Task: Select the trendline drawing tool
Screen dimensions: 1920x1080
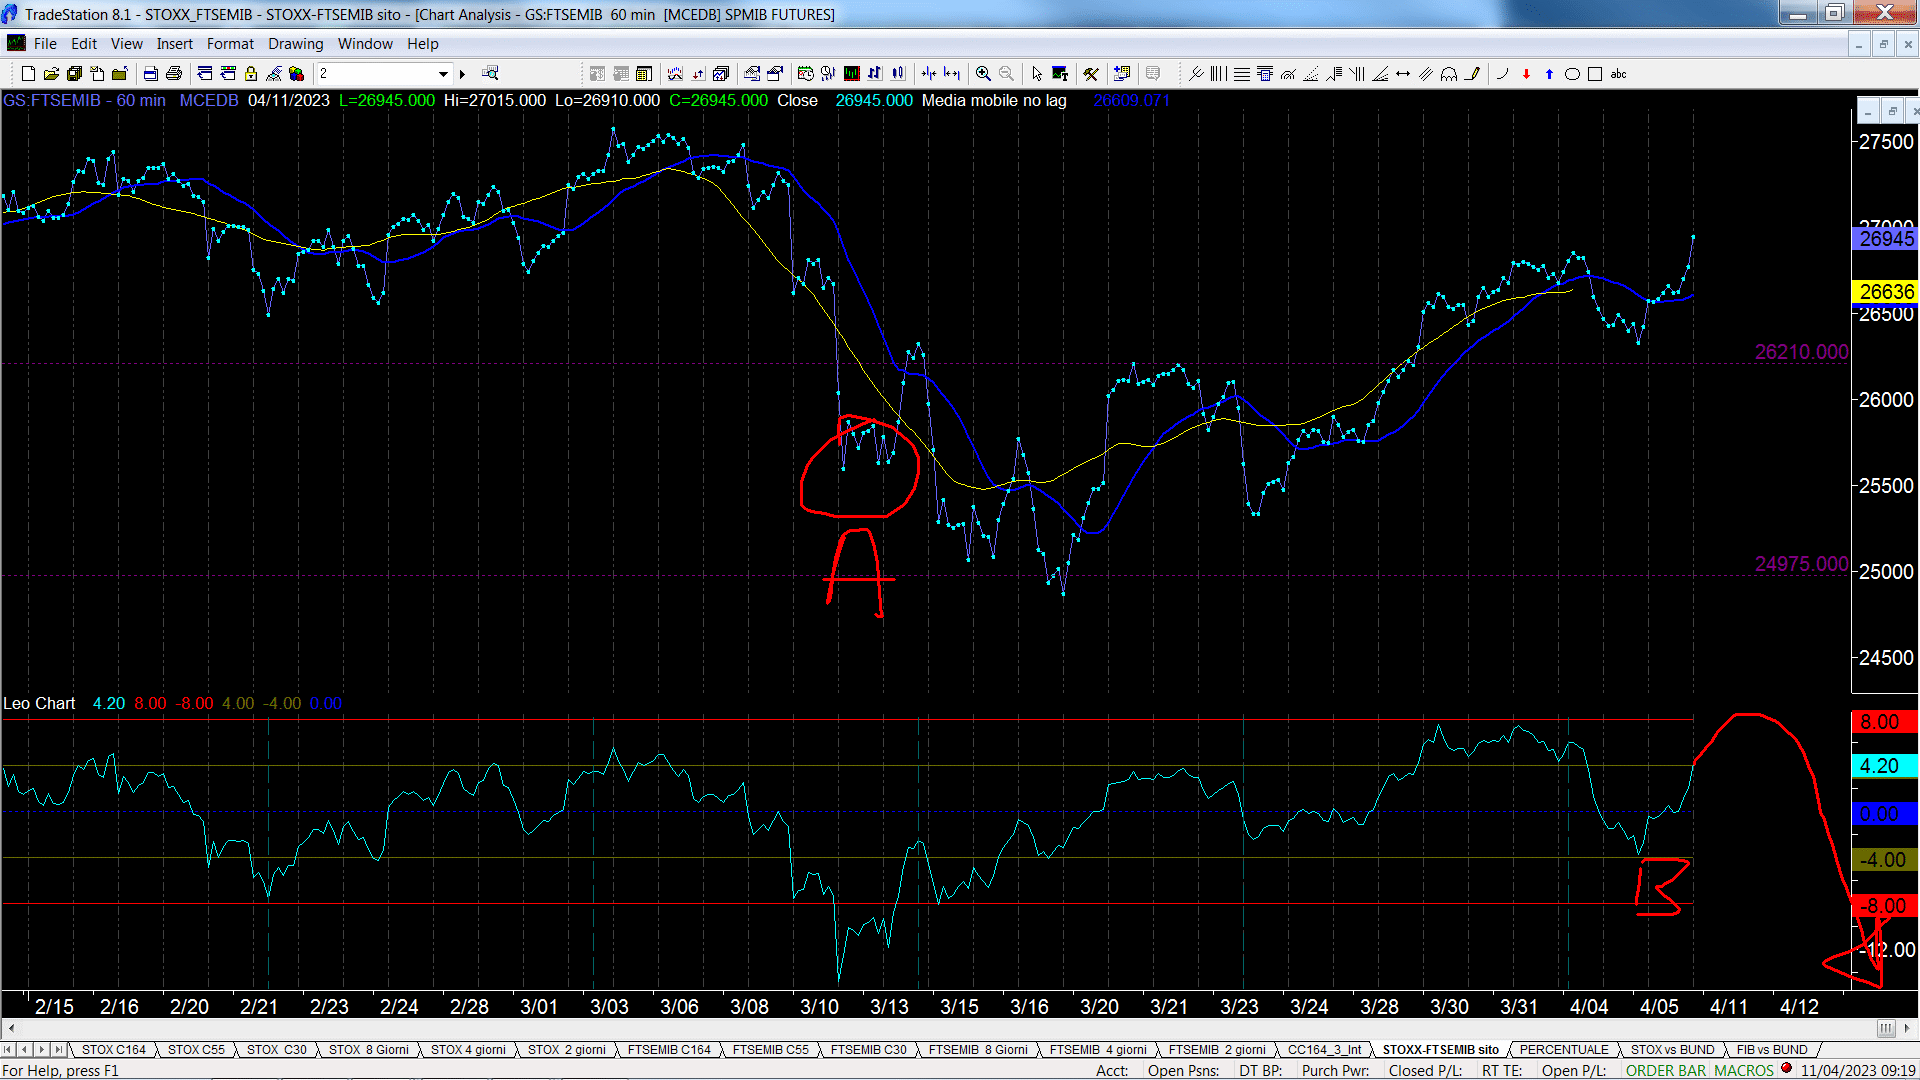Action: point(1196,74)
